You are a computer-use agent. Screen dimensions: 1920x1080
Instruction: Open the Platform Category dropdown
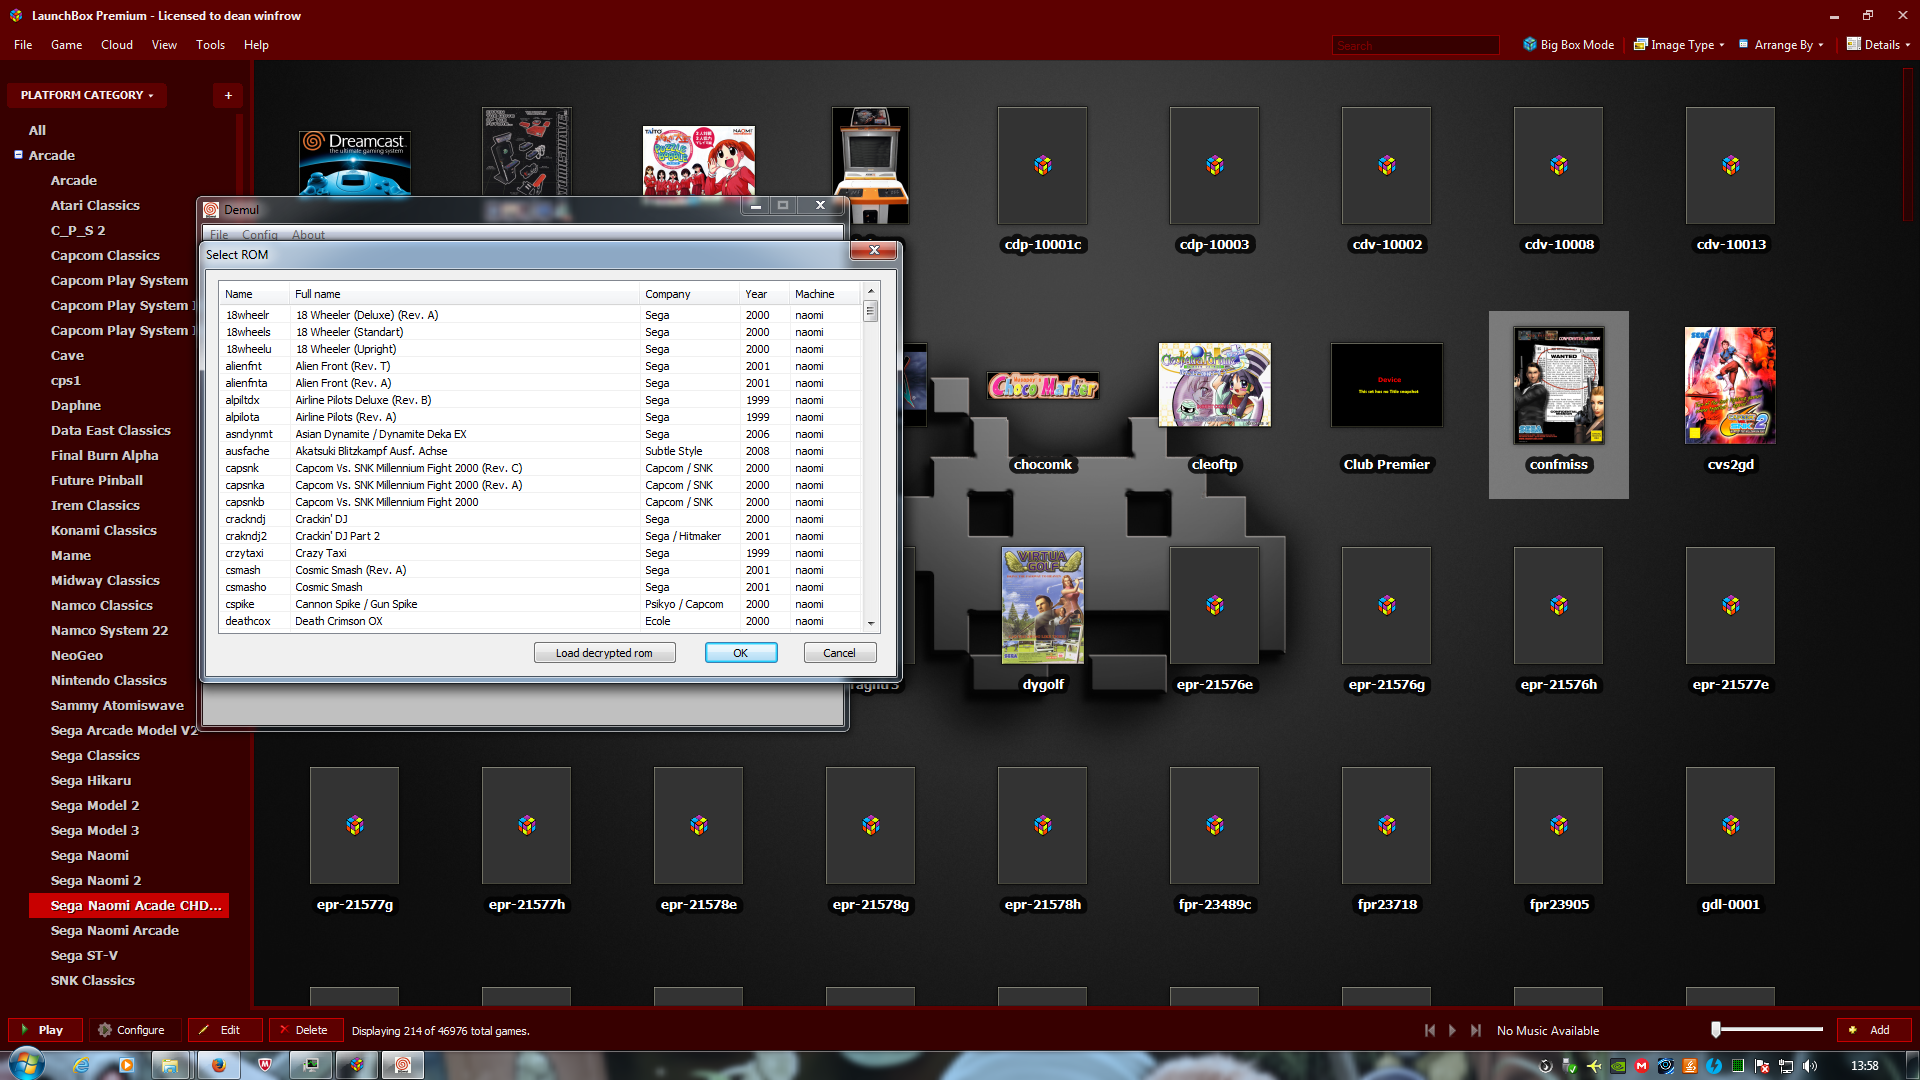87,95
